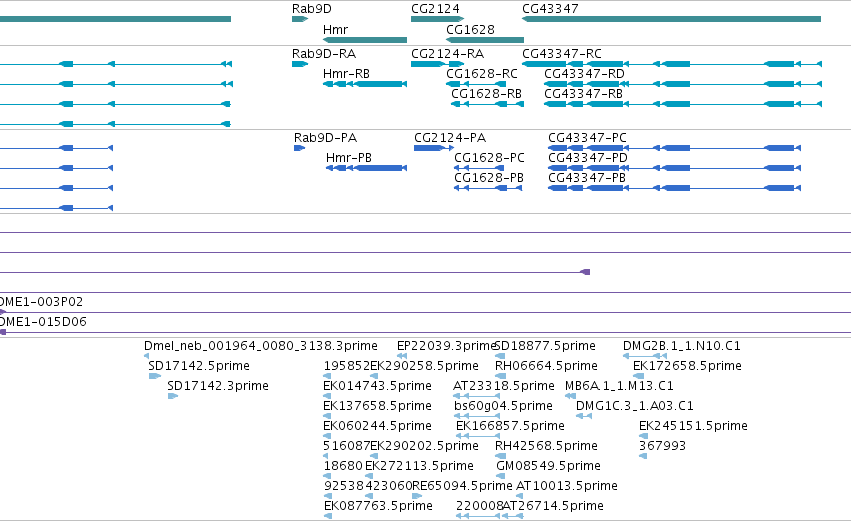Viewport: 851px width, 521px height.
Task: Select the CG43347-PD protein label
Action: point(588,158)
